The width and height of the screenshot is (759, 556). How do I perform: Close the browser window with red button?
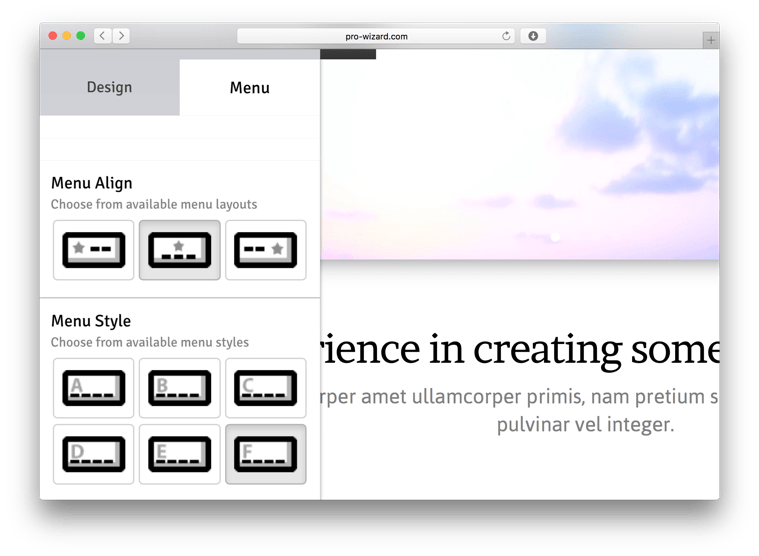coord(53,36)
